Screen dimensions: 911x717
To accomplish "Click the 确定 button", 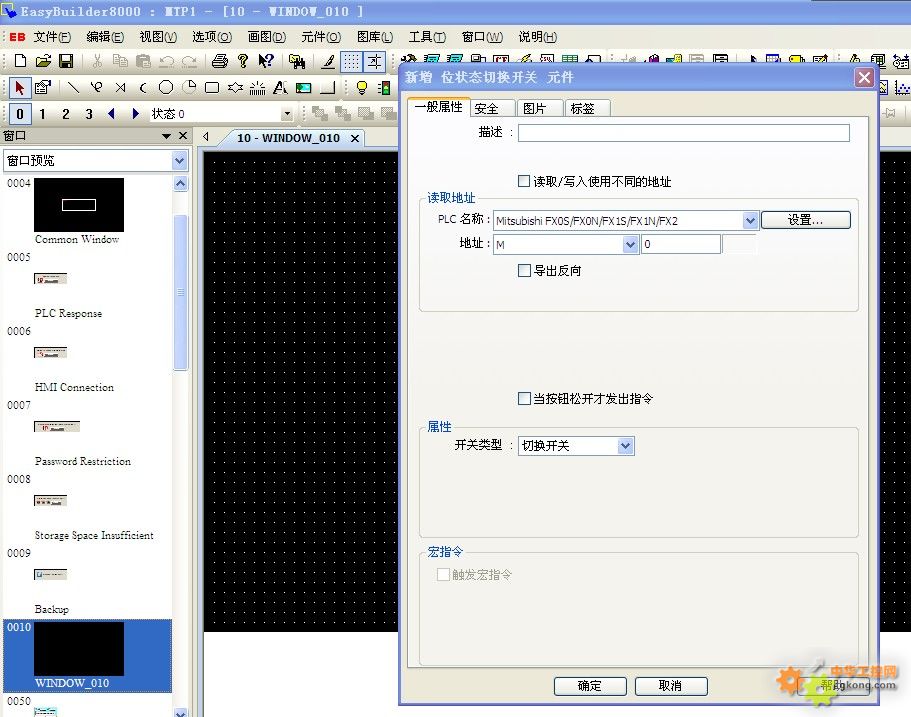I will pyautogui.click(x=590, y=686).
